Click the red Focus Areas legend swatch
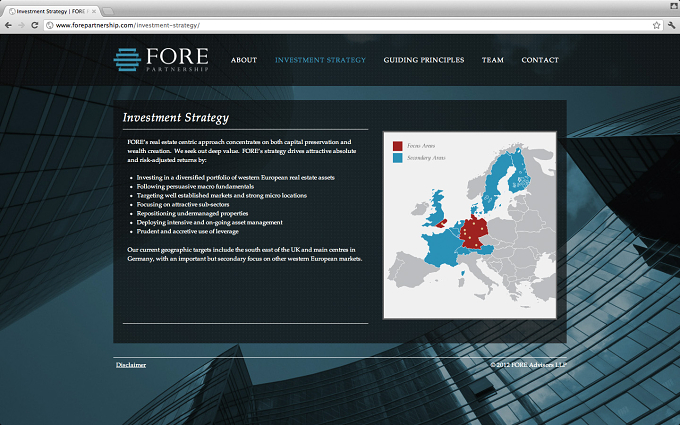Viewport: 680px width, 425px height. [398, 146]
